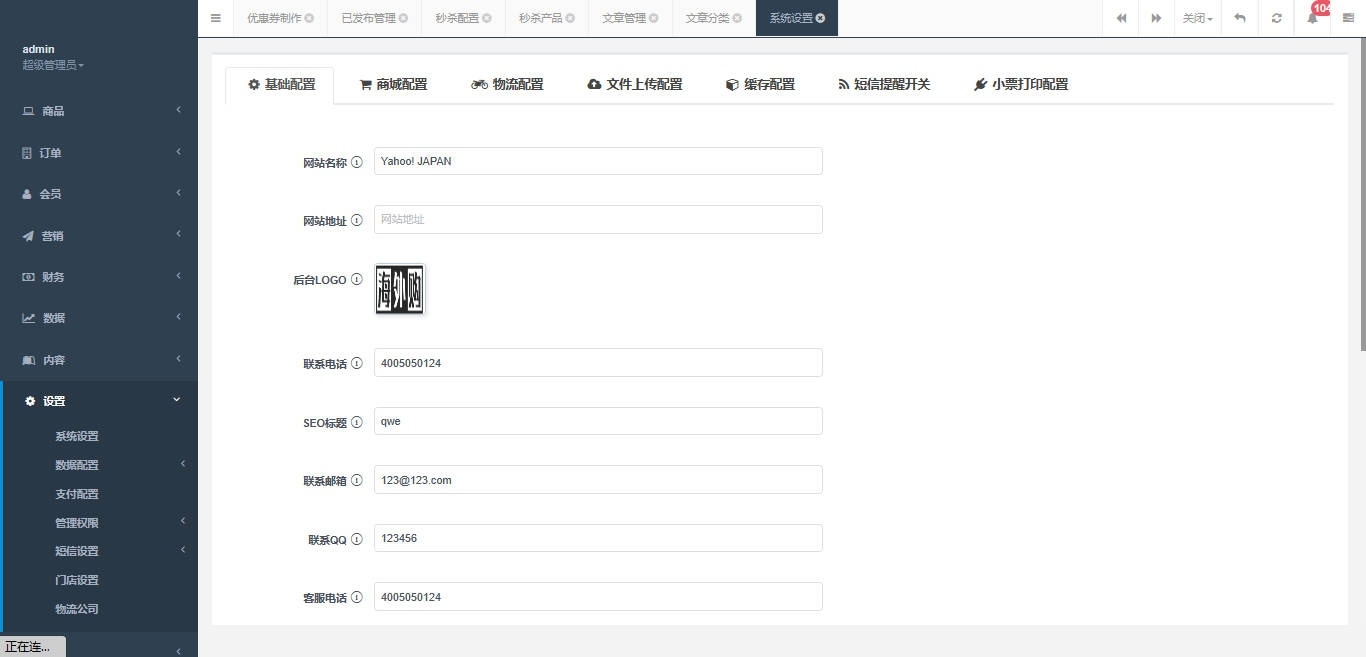Screen dimensions: 1366x657
Task: Close the 系统设置 tab with its x icon
Action: pyautogui.click(x=821, y=18)
